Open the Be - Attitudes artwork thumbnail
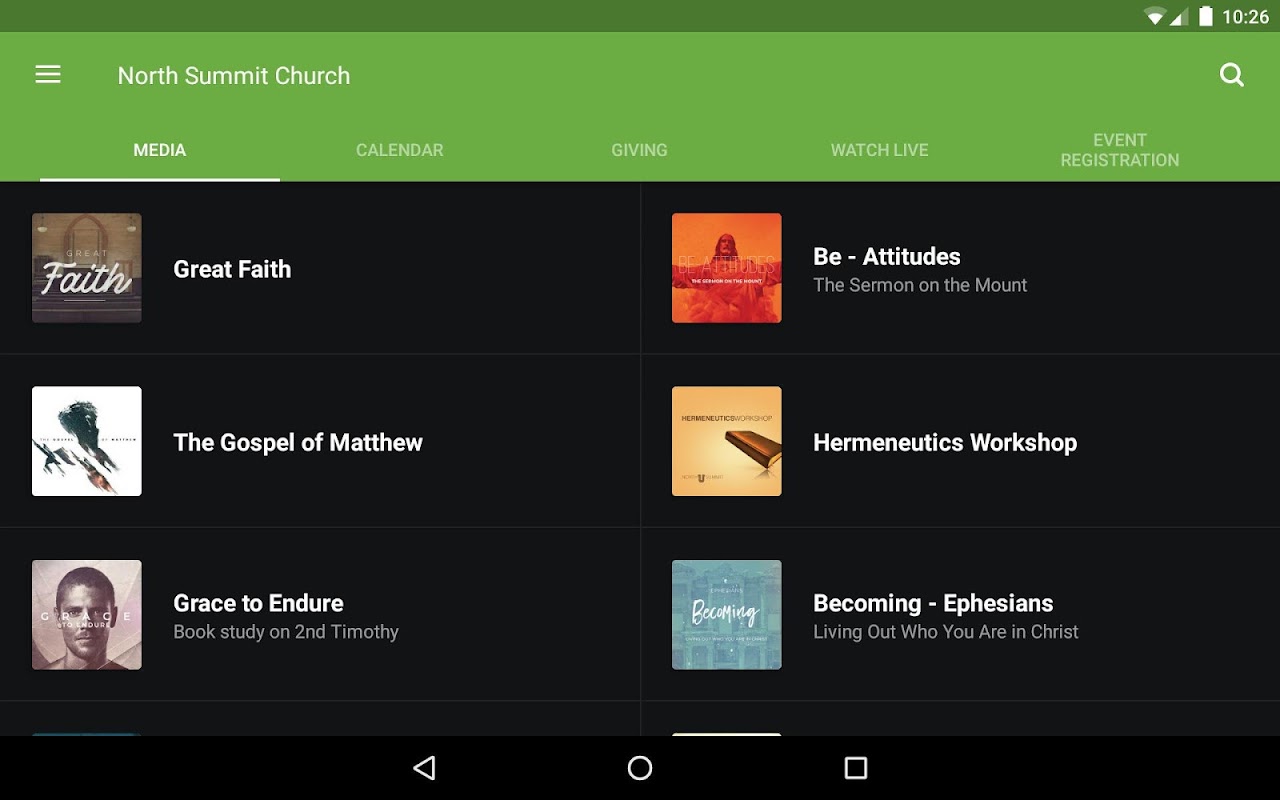This screenshot has height=800, width=1280. coord(727,268)
